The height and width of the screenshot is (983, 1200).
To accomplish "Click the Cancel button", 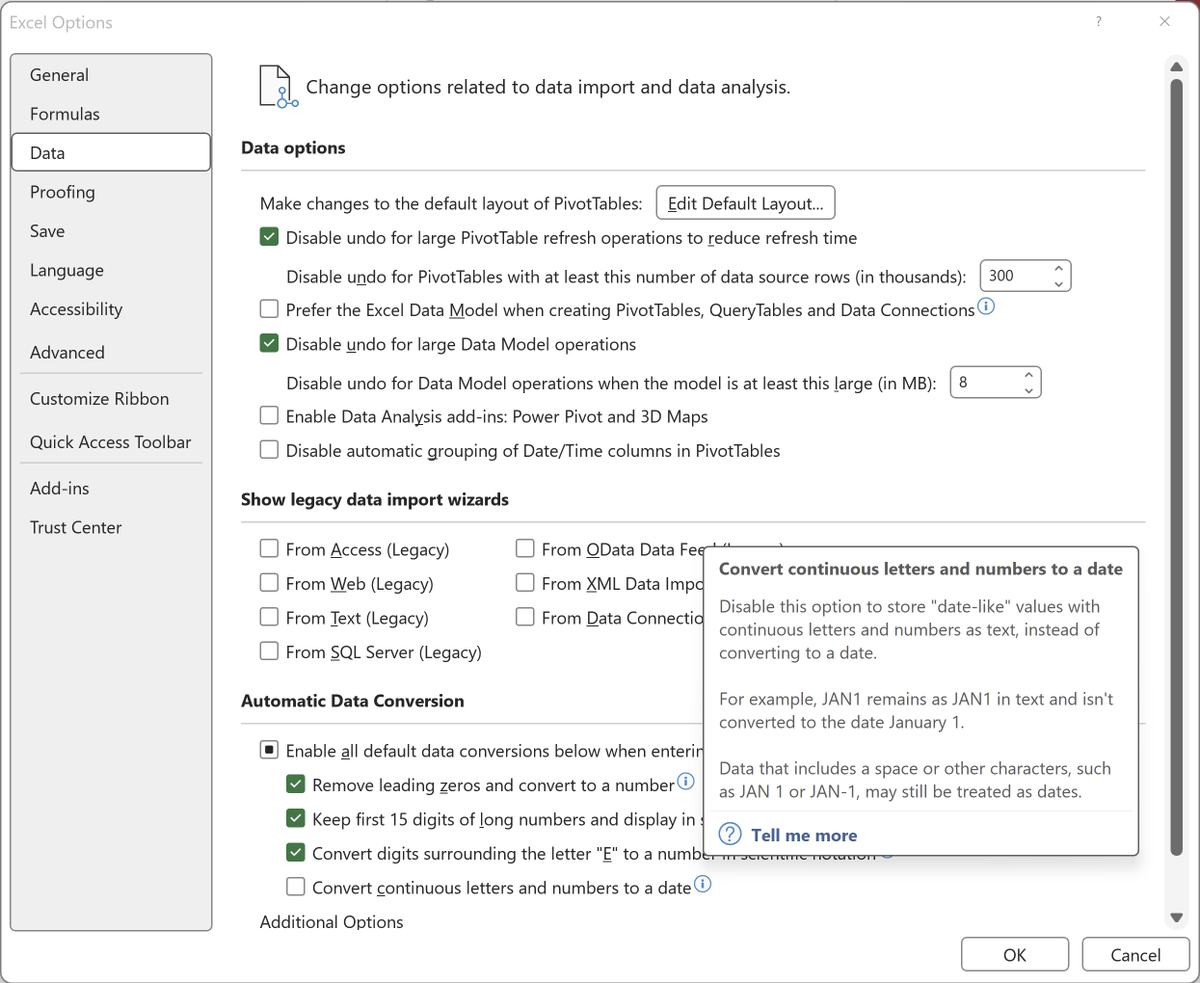I will [1136, 955].
